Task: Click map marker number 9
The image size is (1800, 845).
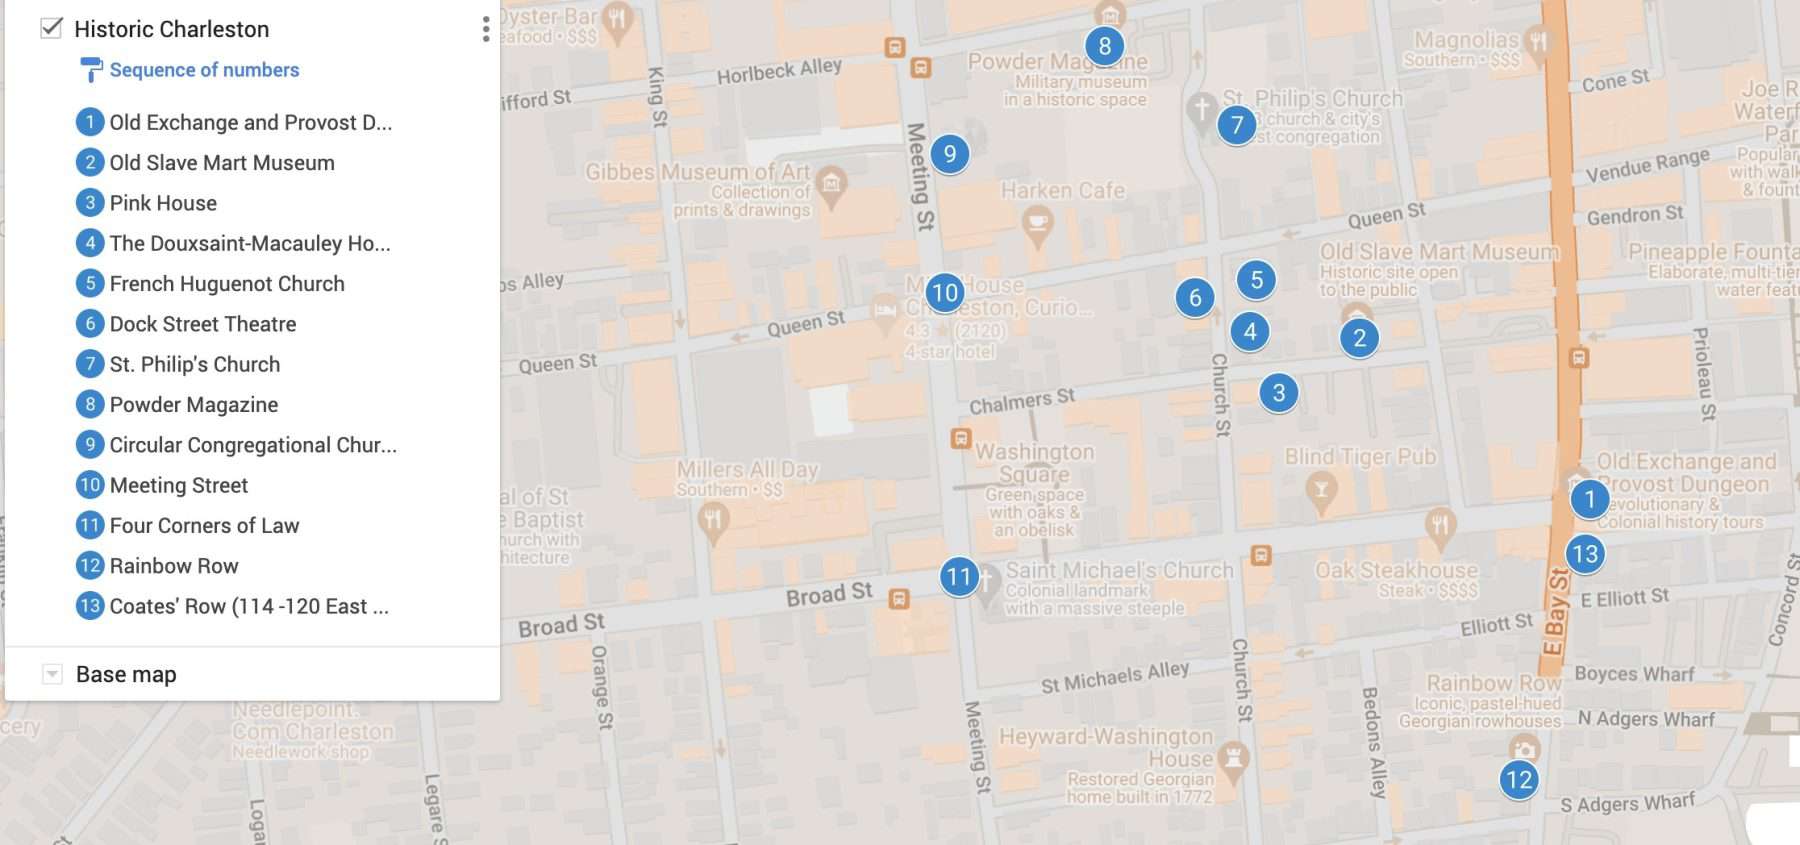Action: 949,154
